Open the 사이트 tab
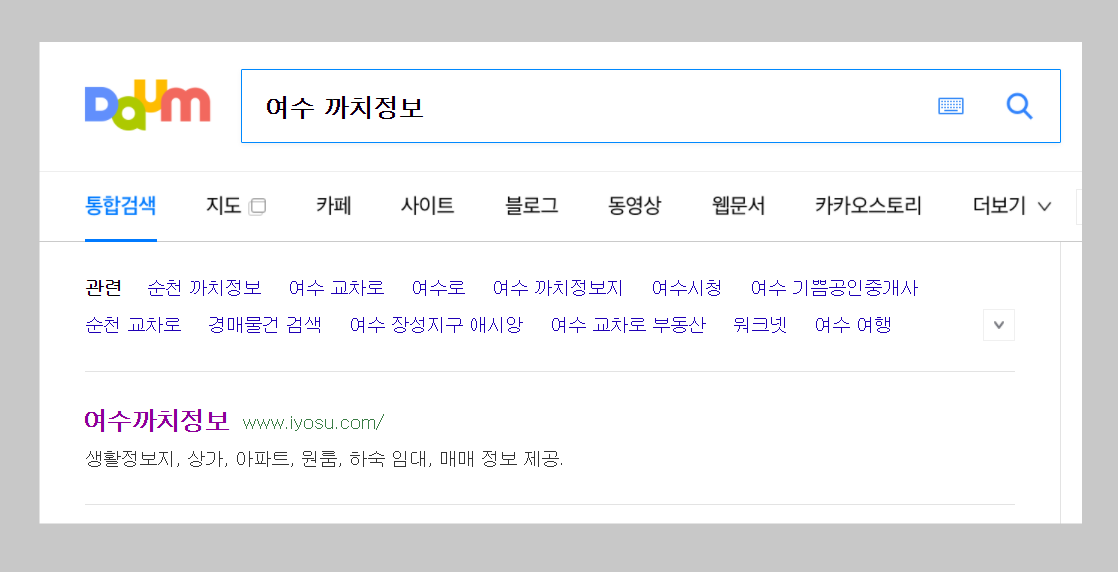This screenshot has height=572, width=1118. [427, 206]
